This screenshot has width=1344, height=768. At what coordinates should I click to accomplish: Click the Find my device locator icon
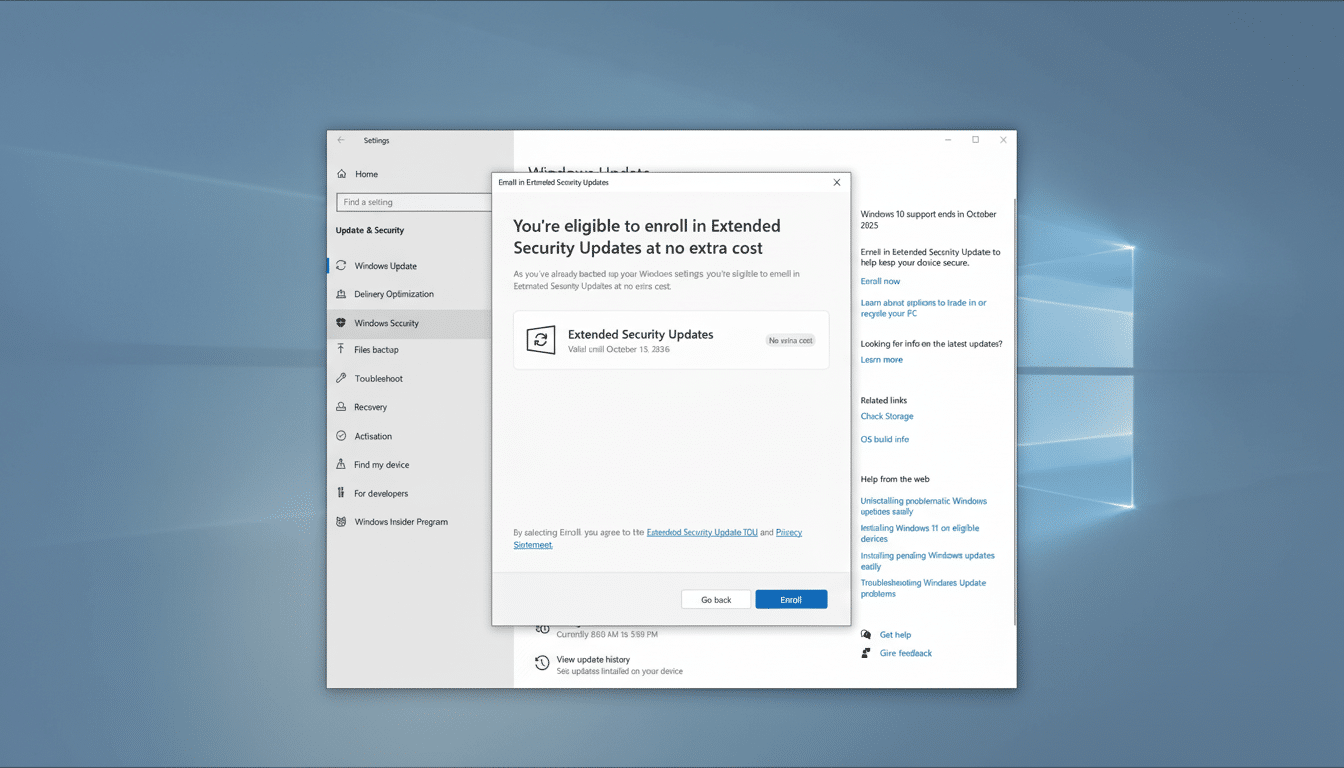342,464
